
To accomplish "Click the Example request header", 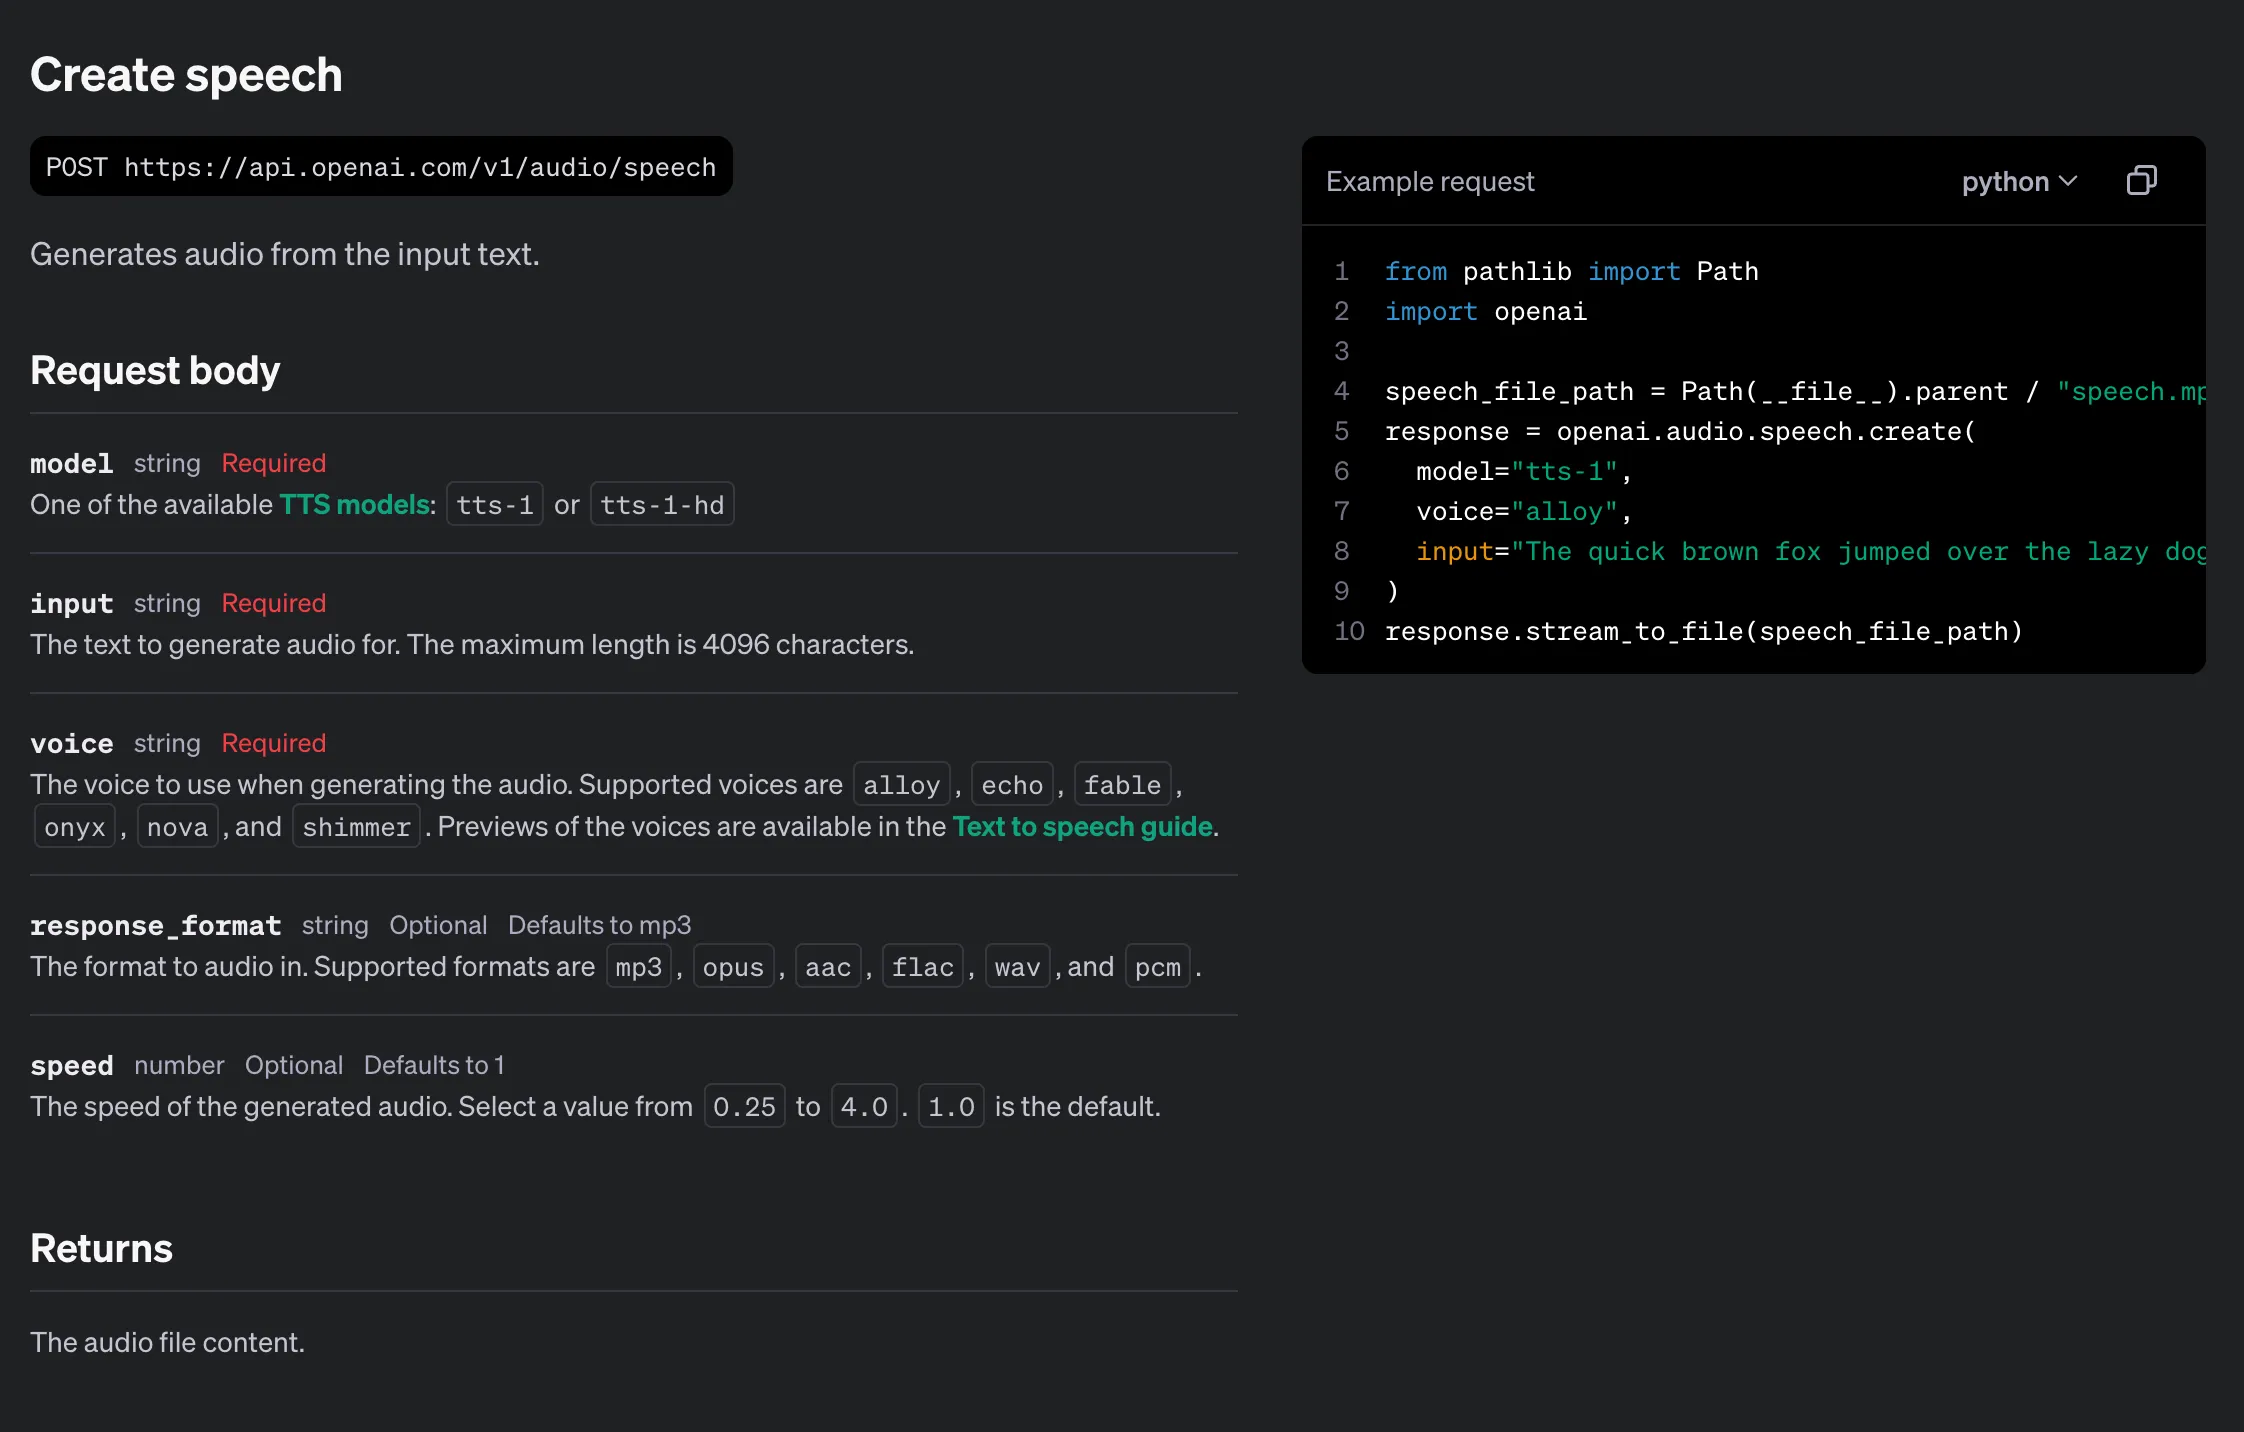I will coord(1431,181).
